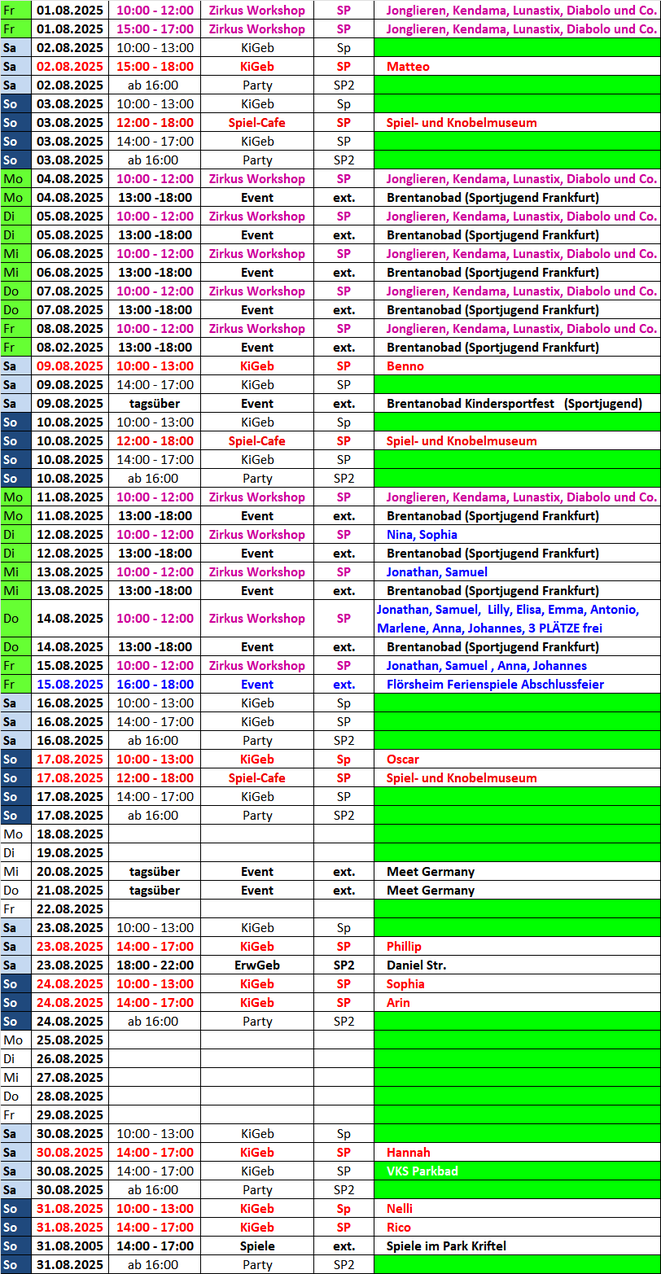The image size is (661, 1274).
Task: Select the date cell 08.02.2025
Action: pyautogui.click(x=69, y=347)
